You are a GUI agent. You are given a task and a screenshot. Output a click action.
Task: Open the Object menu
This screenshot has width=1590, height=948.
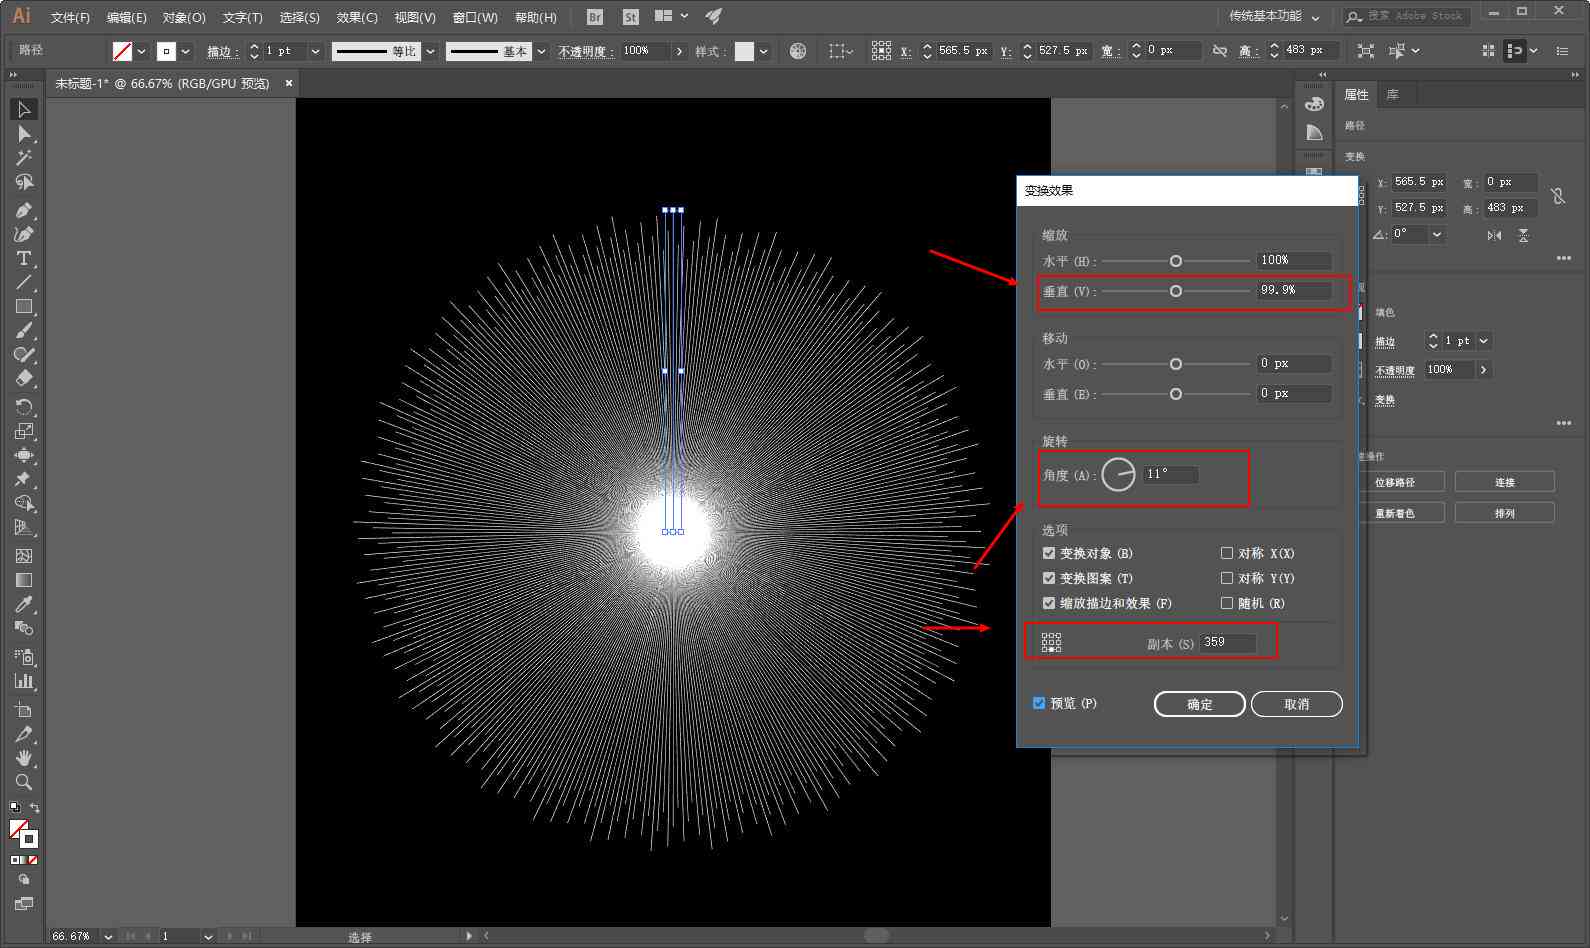click(184, 17)
